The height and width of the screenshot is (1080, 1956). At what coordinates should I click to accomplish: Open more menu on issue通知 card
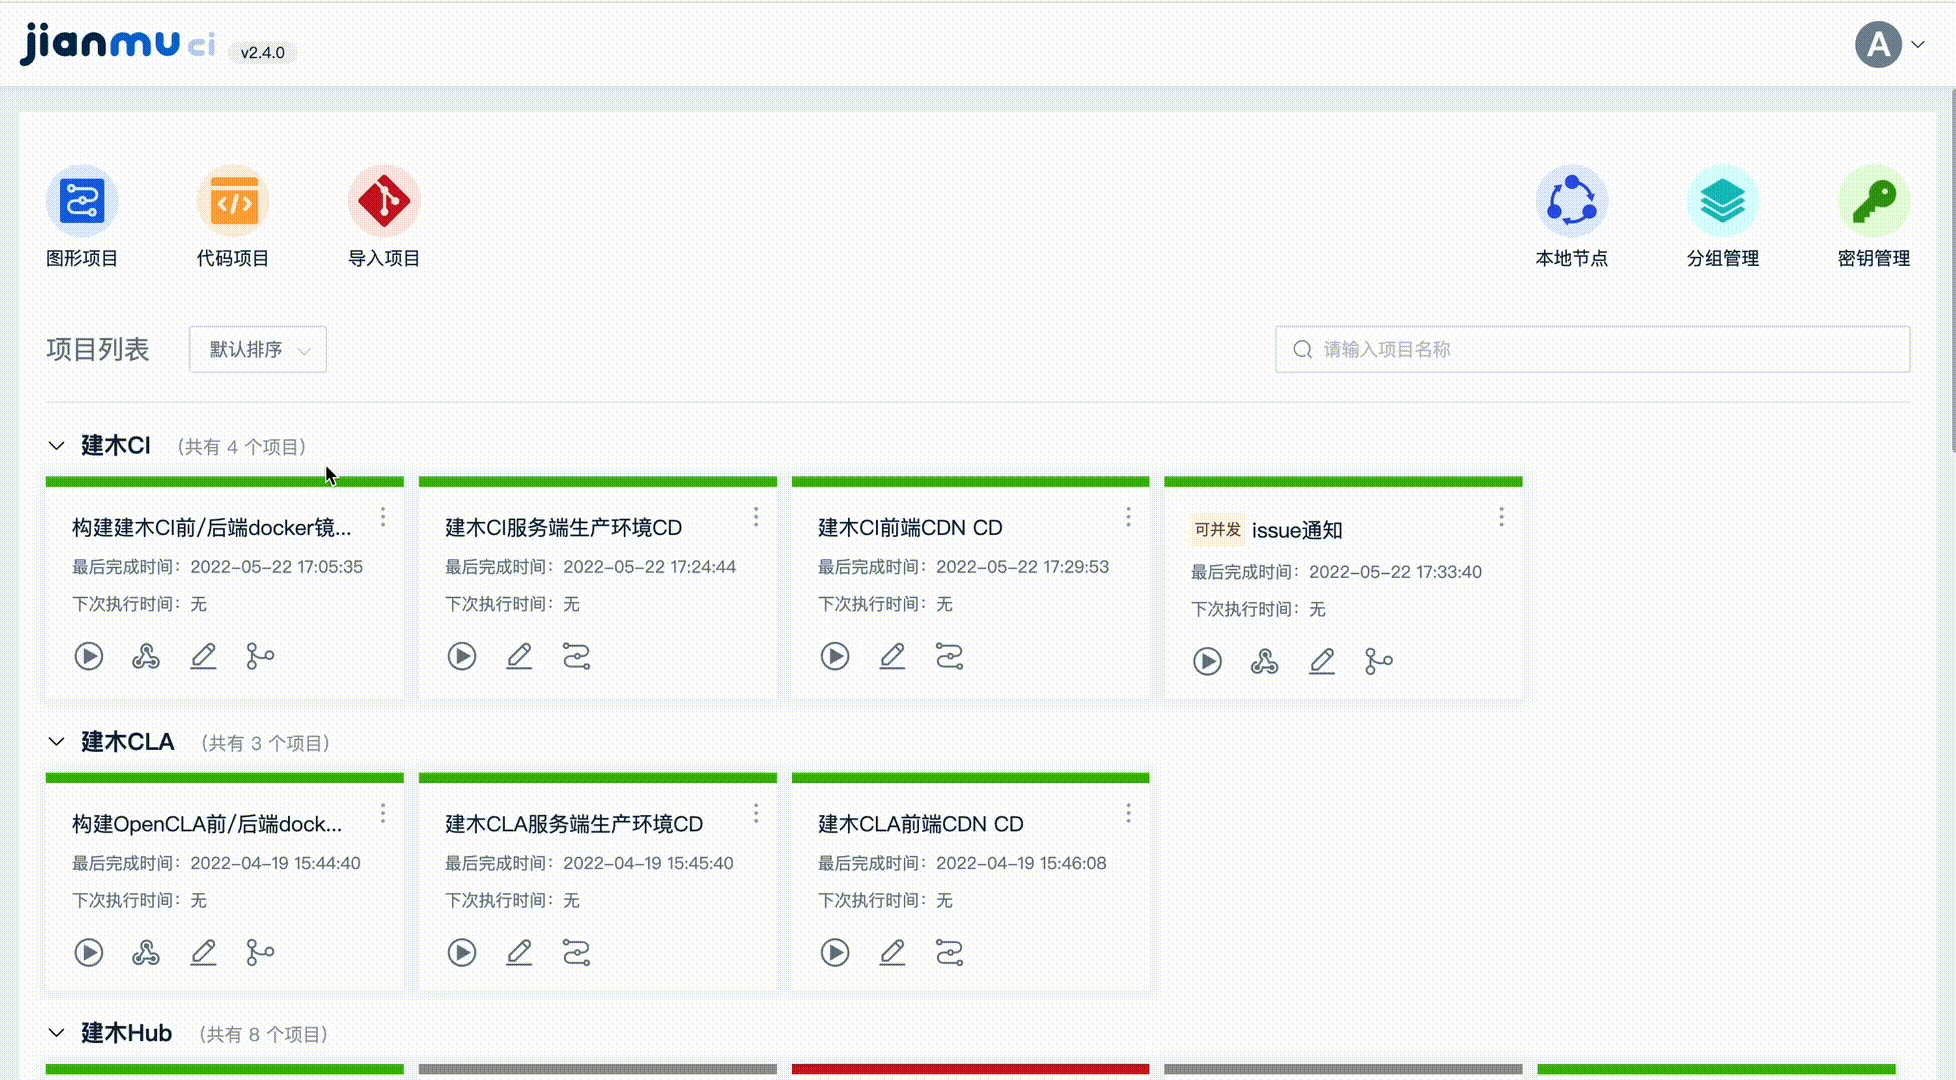click(1502, 517)
